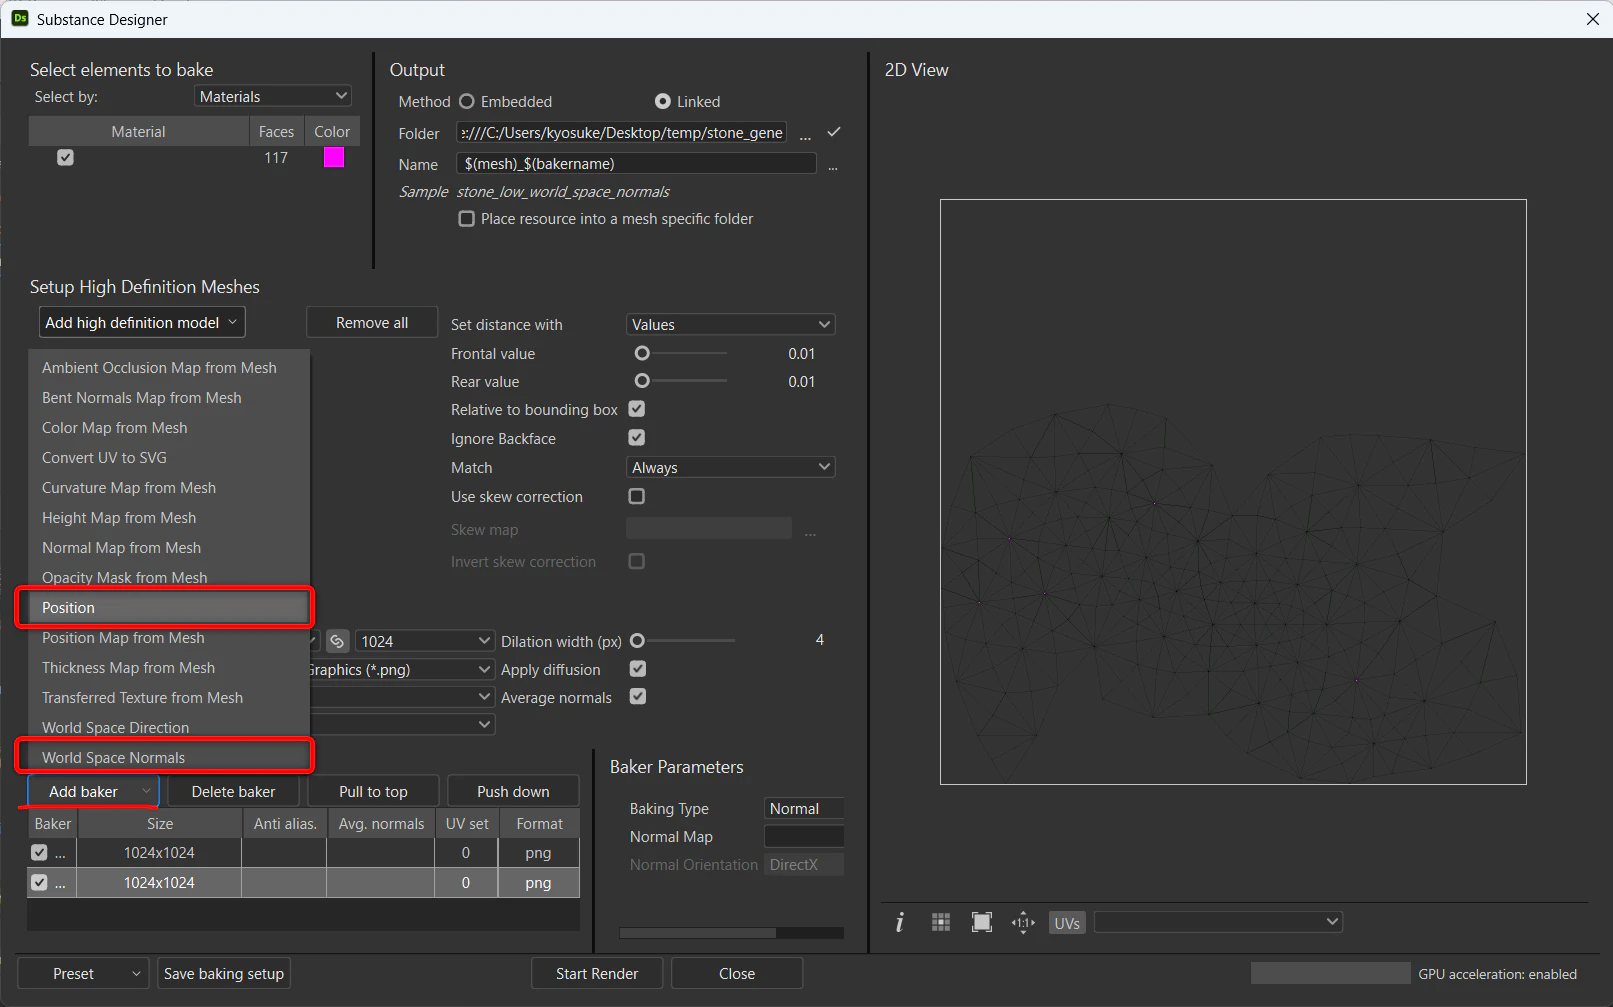Enable Place resource into a mesh specific folder

pos(467,219)
